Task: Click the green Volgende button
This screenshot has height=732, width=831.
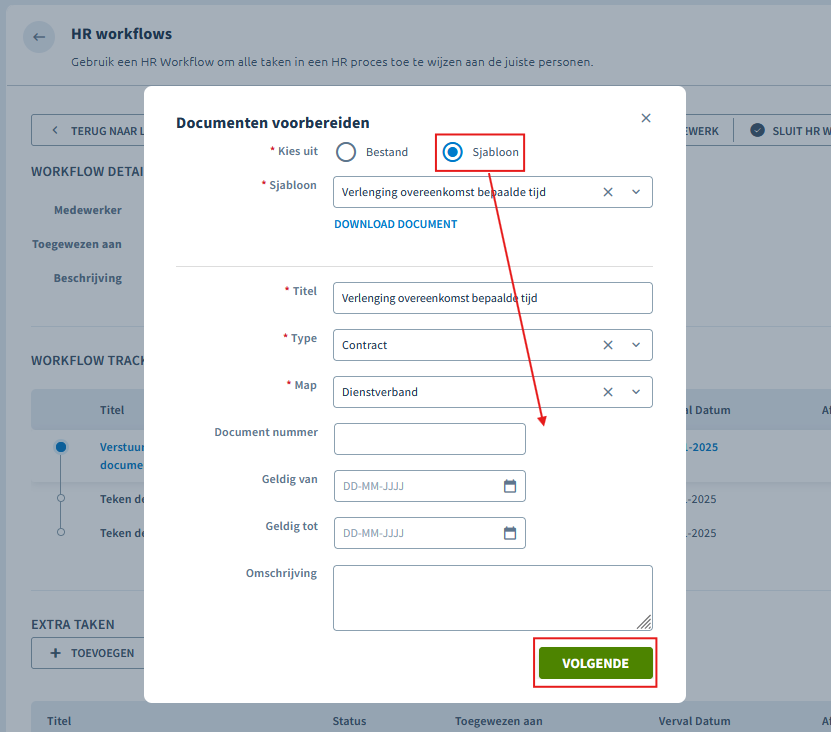Action: (x=596, y=663)
